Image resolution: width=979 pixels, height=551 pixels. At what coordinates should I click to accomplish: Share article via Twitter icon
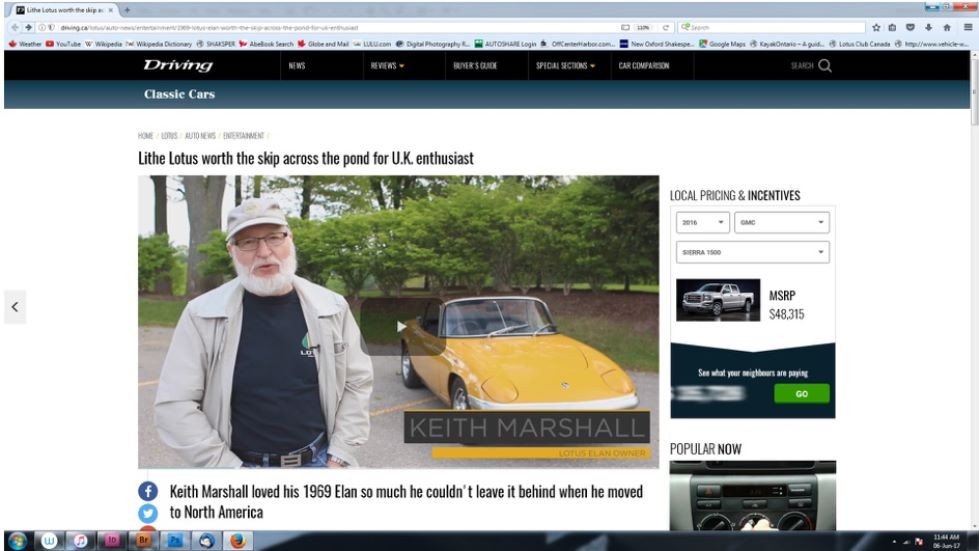pyautogui.click(x=148, y=513)
